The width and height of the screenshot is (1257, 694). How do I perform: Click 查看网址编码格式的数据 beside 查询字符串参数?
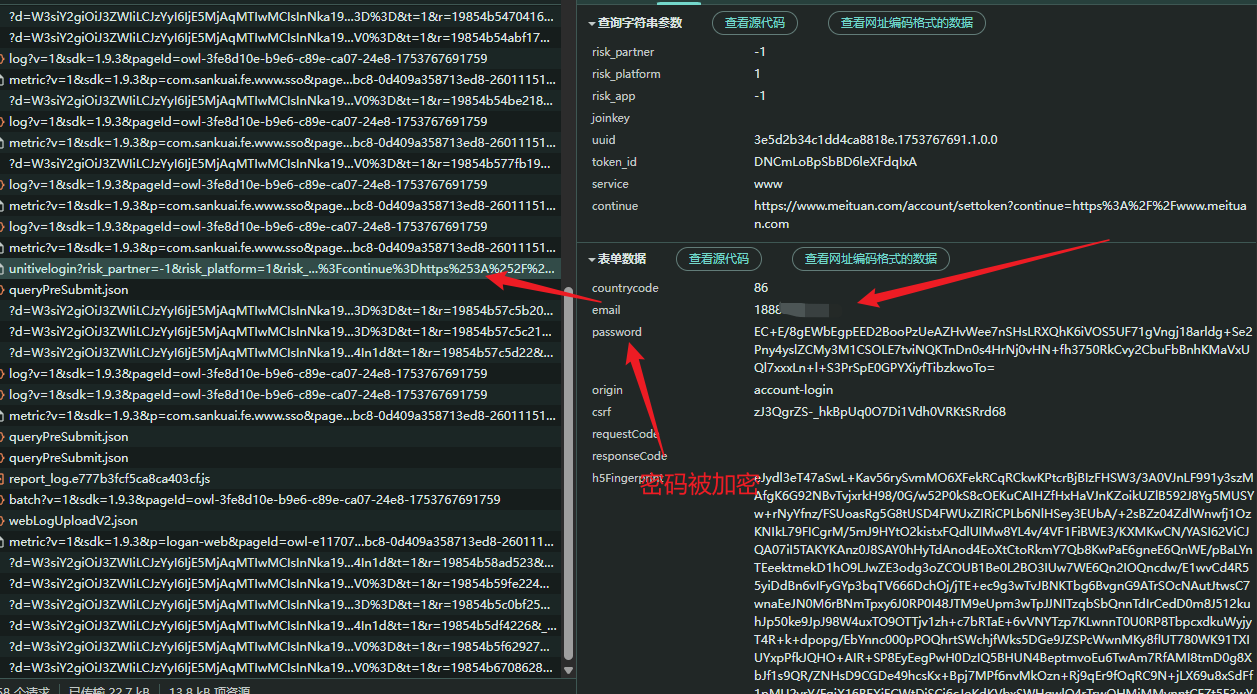(x=907, y=23)
